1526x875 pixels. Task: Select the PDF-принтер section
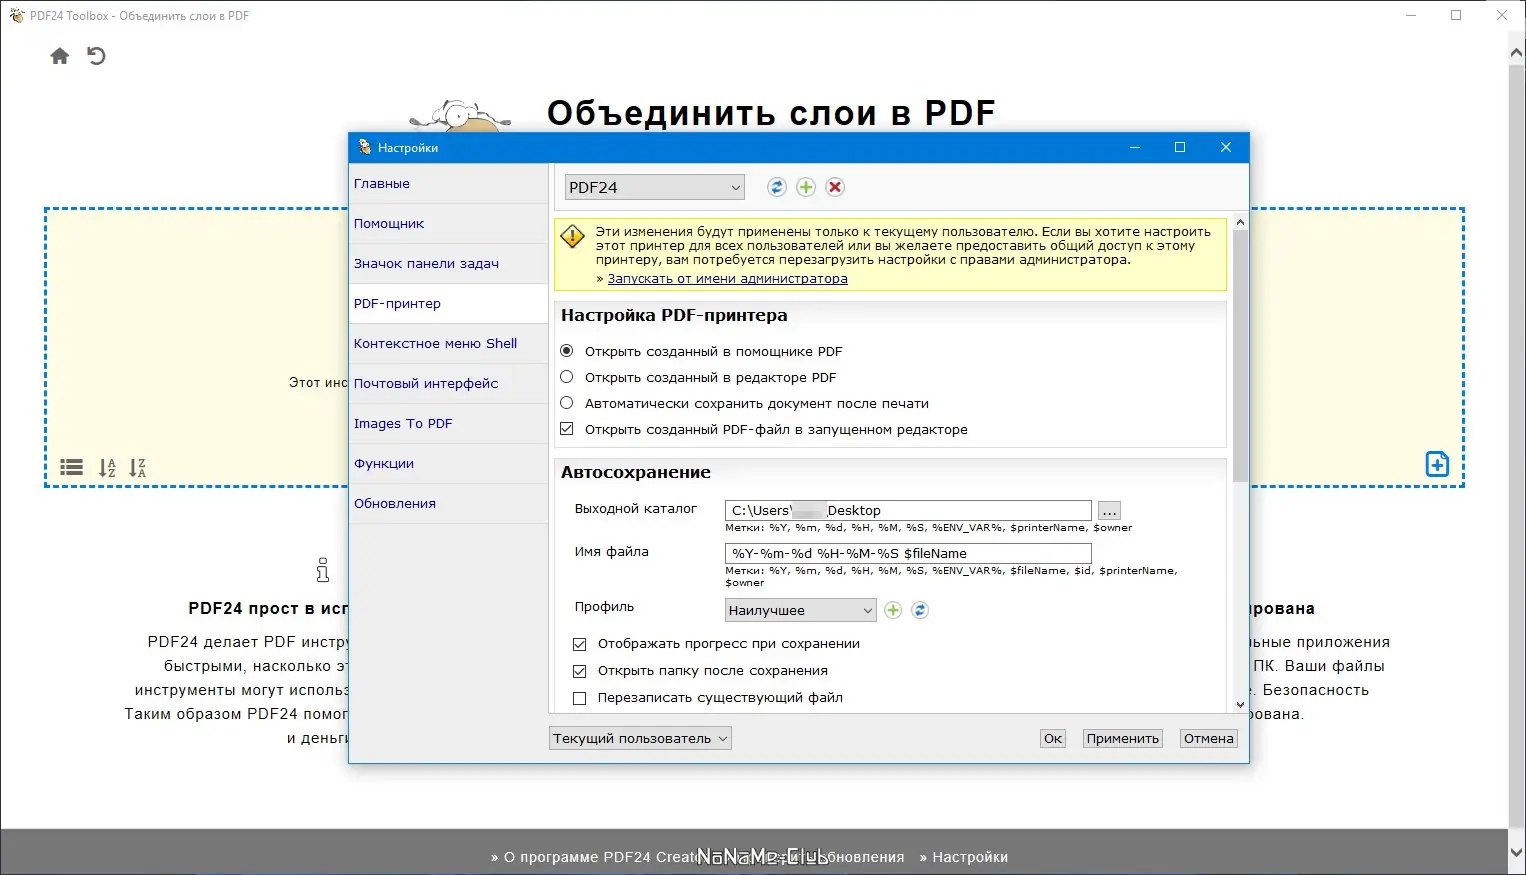(448, 304)
